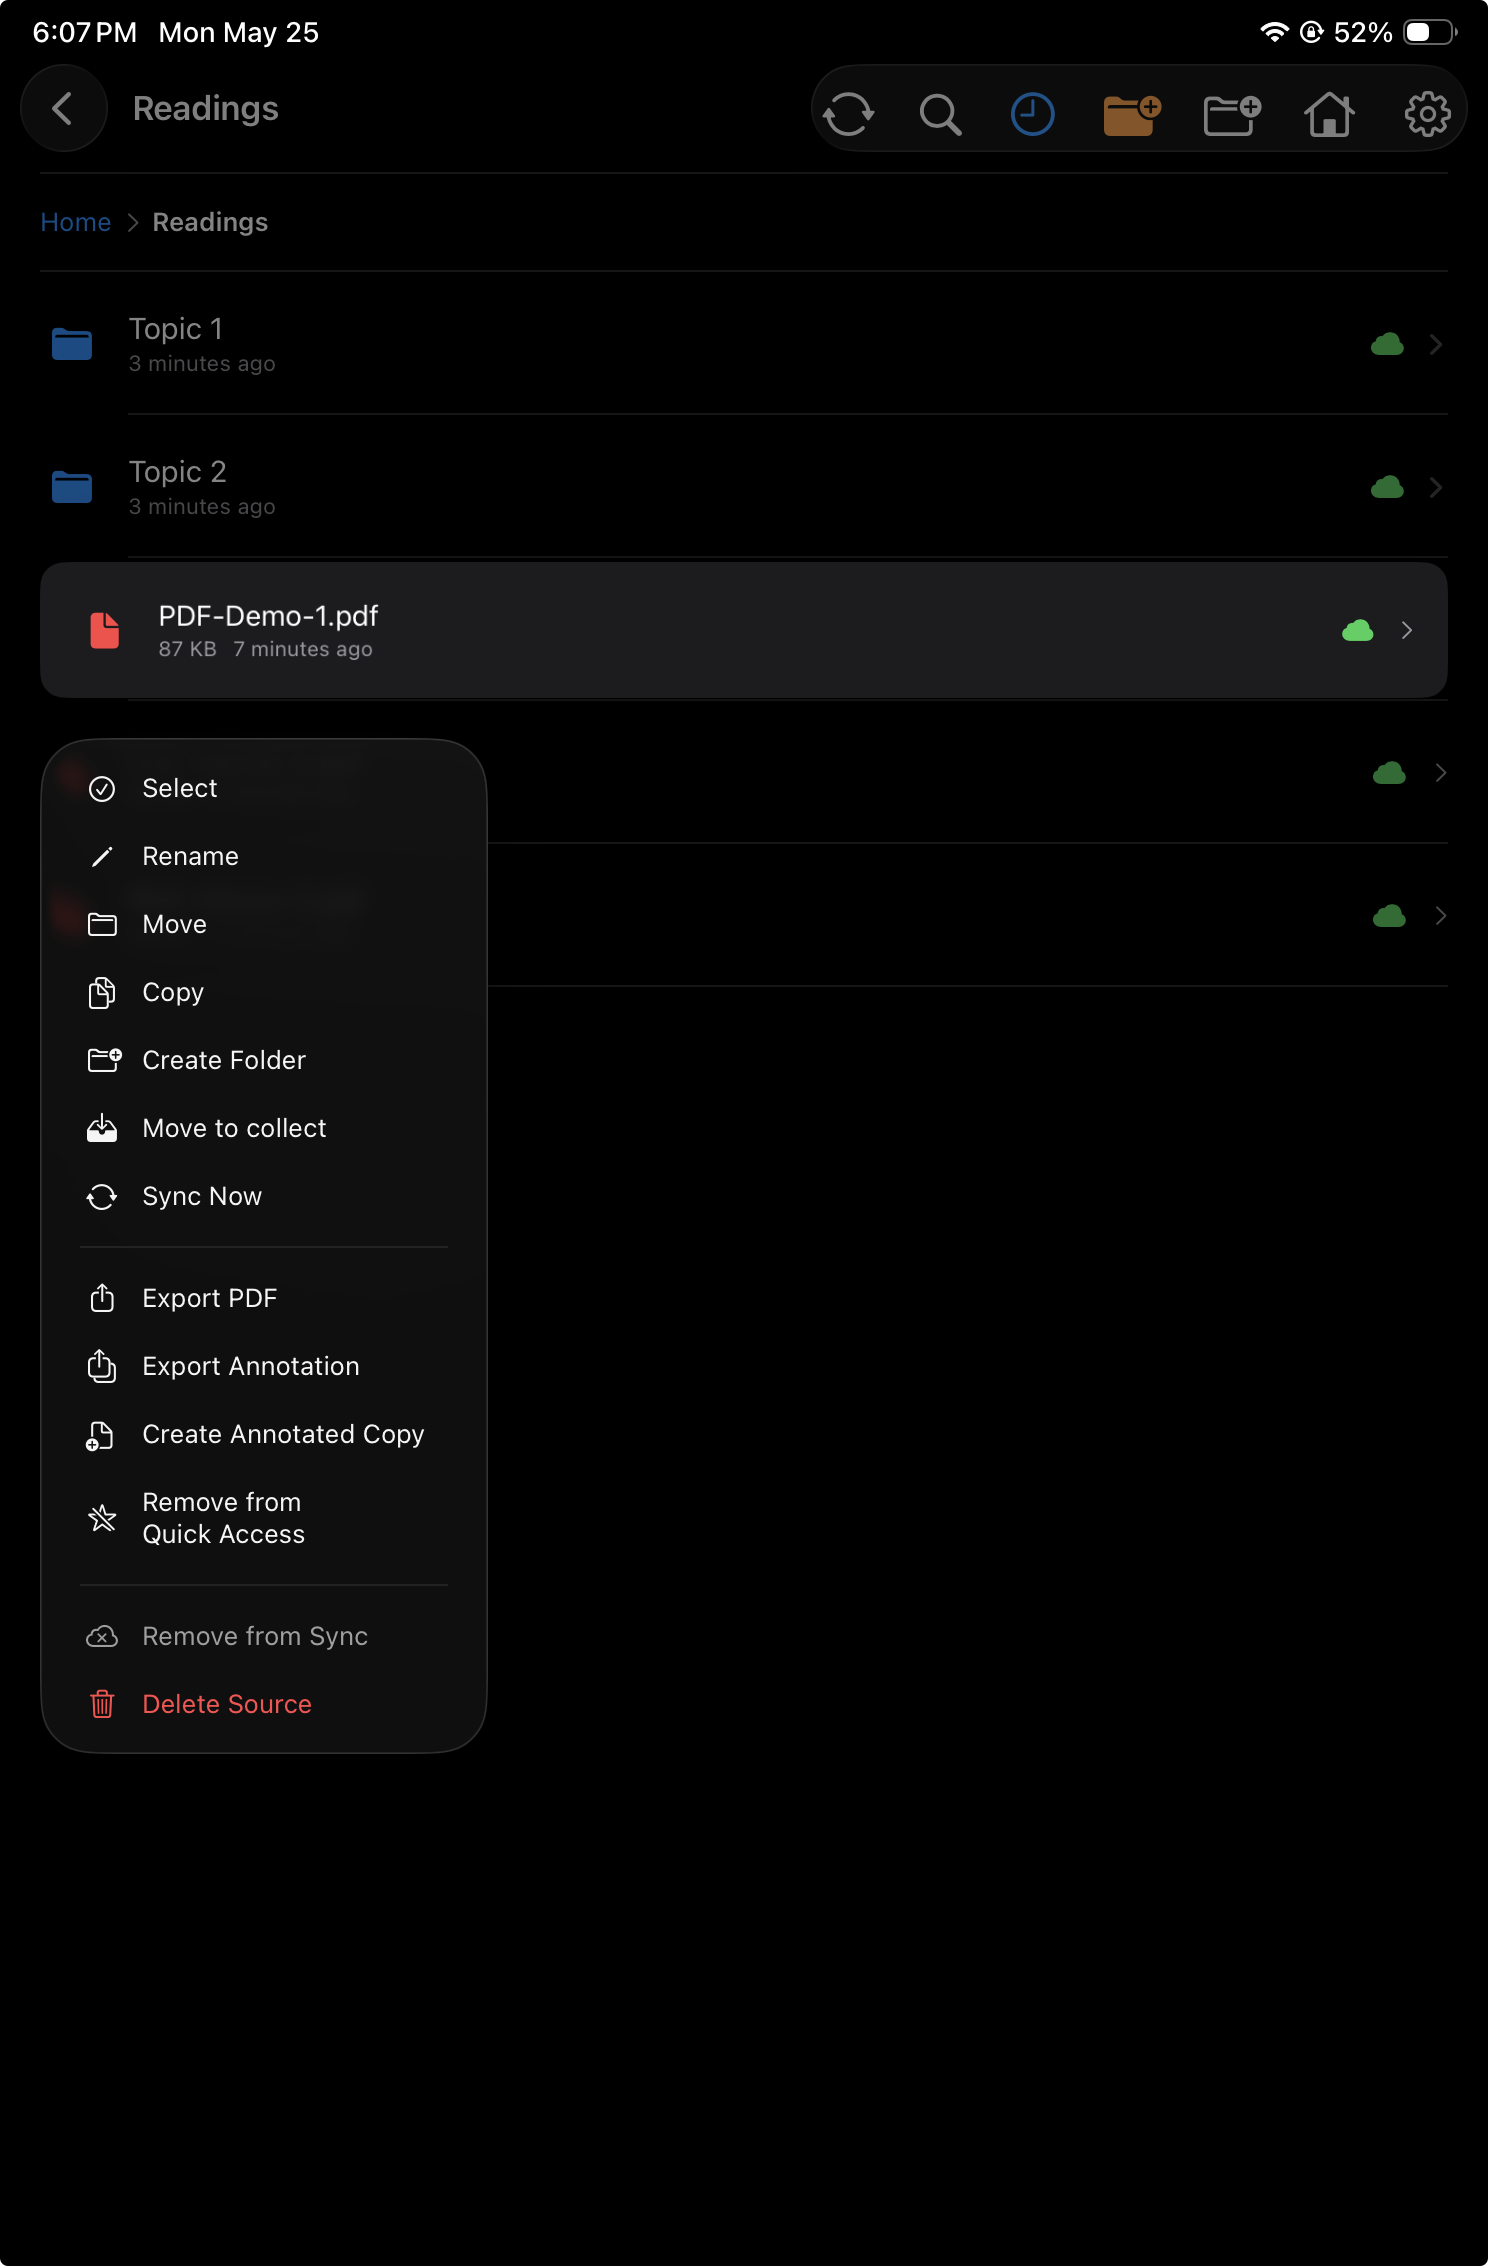Open the PDF-Demo-1.pdf file name
The width and height of the screenshot is (1488, 2266).
click(x=268, y=616)
